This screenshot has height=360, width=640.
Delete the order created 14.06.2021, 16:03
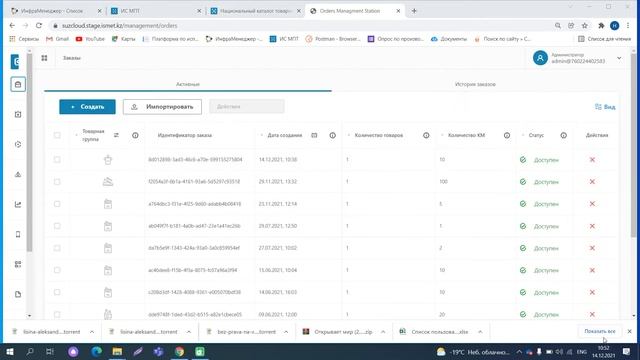pos(592,292)
